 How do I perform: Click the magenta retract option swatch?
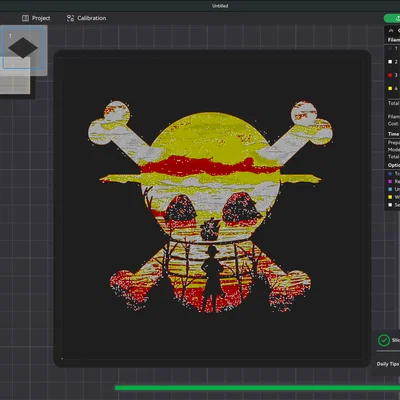[390, 181]
